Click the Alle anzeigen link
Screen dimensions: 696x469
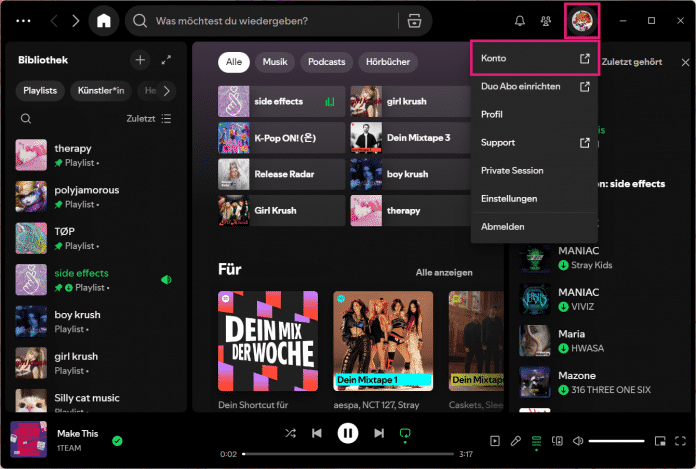[444, 272]
